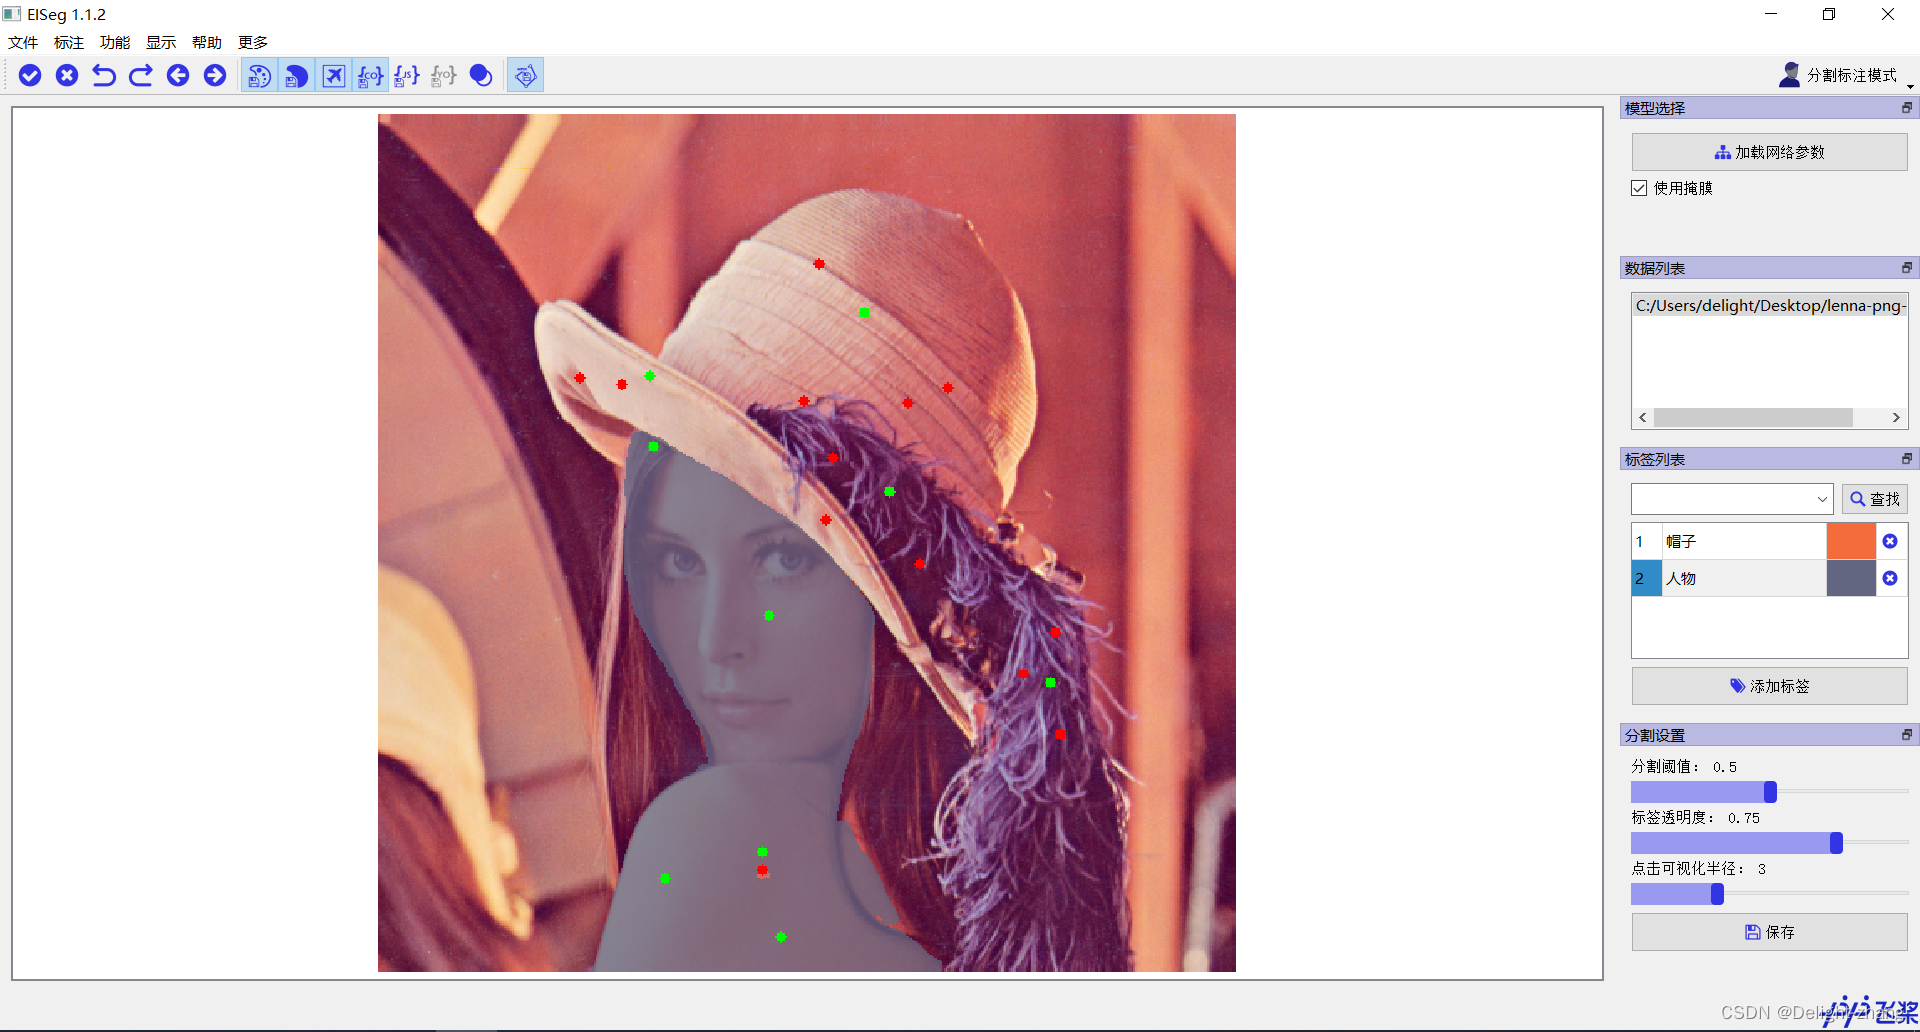Screen dimensions: 1920x1032
Task: Delete the 帽子 label with its X icon
Action: 1890,541
